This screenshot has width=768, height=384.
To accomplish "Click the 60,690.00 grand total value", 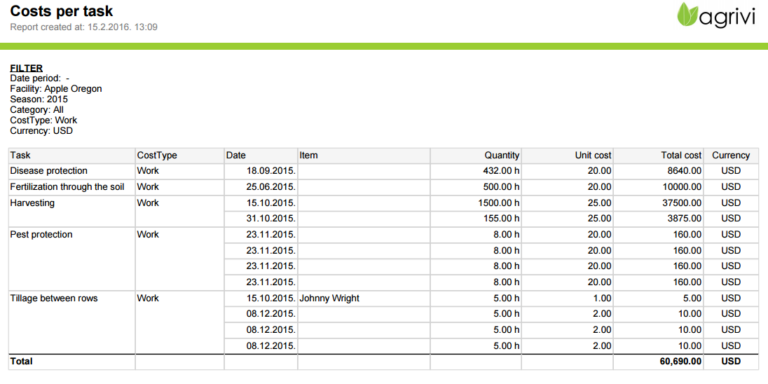I will click(x=681, y=361).
